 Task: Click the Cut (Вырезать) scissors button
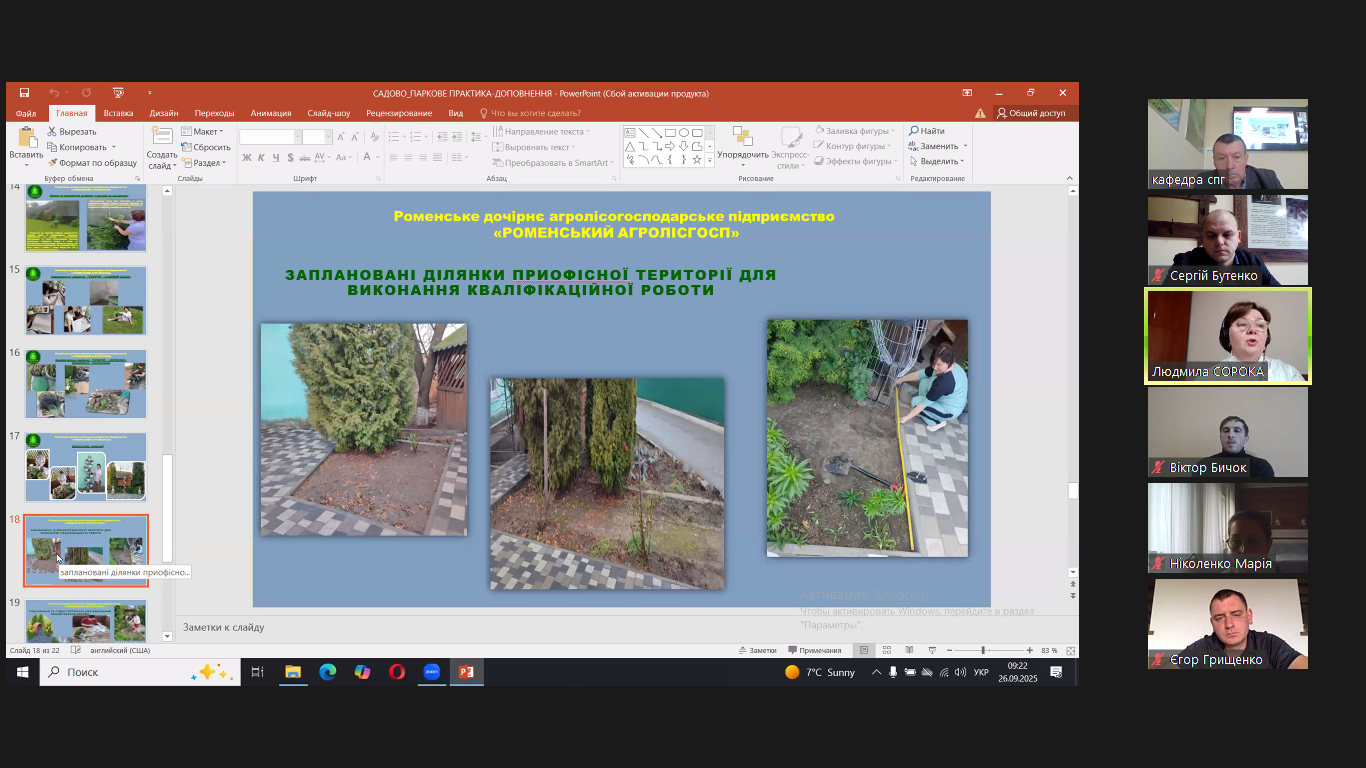pyautogui.click(x=71, y=131)
